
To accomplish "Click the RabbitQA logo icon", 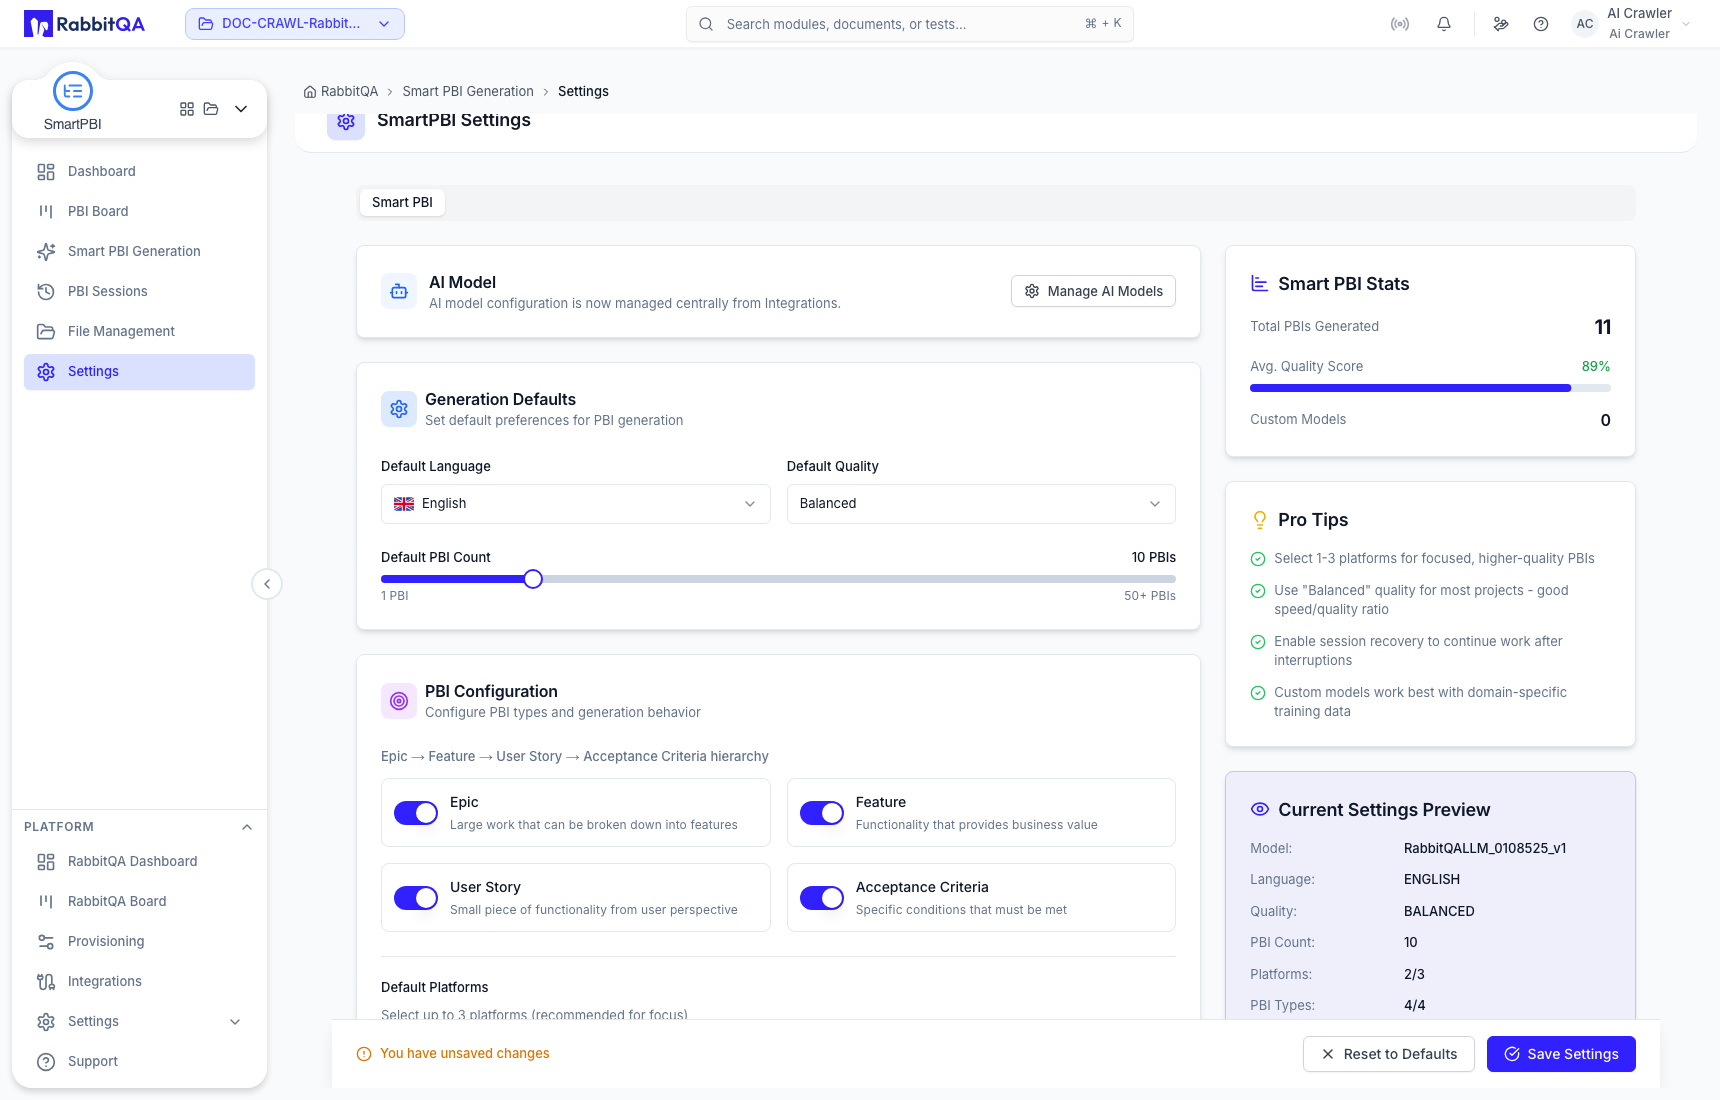I will [x=38, y=24].
